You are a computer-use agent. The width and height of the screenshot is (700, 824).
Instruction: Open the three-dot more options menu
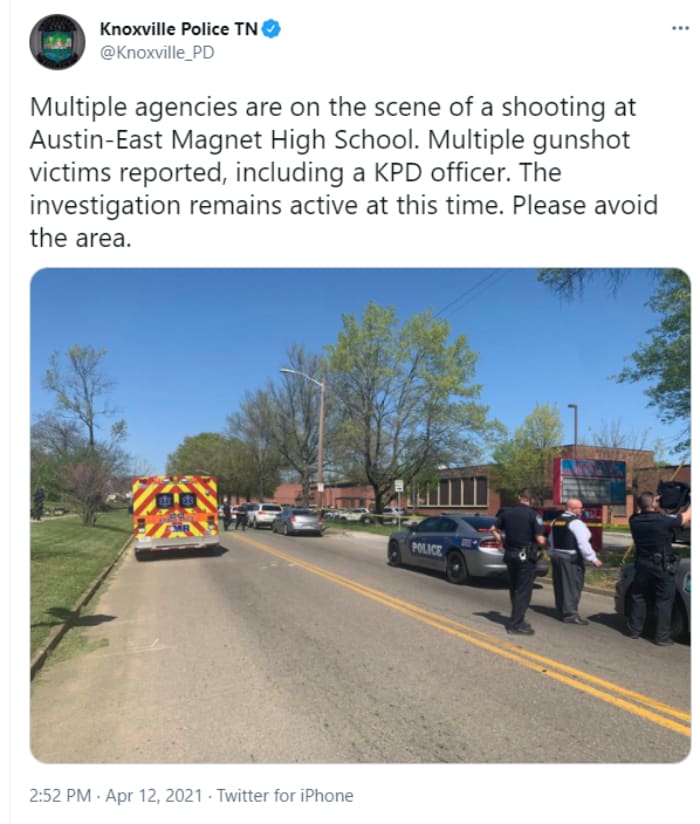tap(680, 28)
